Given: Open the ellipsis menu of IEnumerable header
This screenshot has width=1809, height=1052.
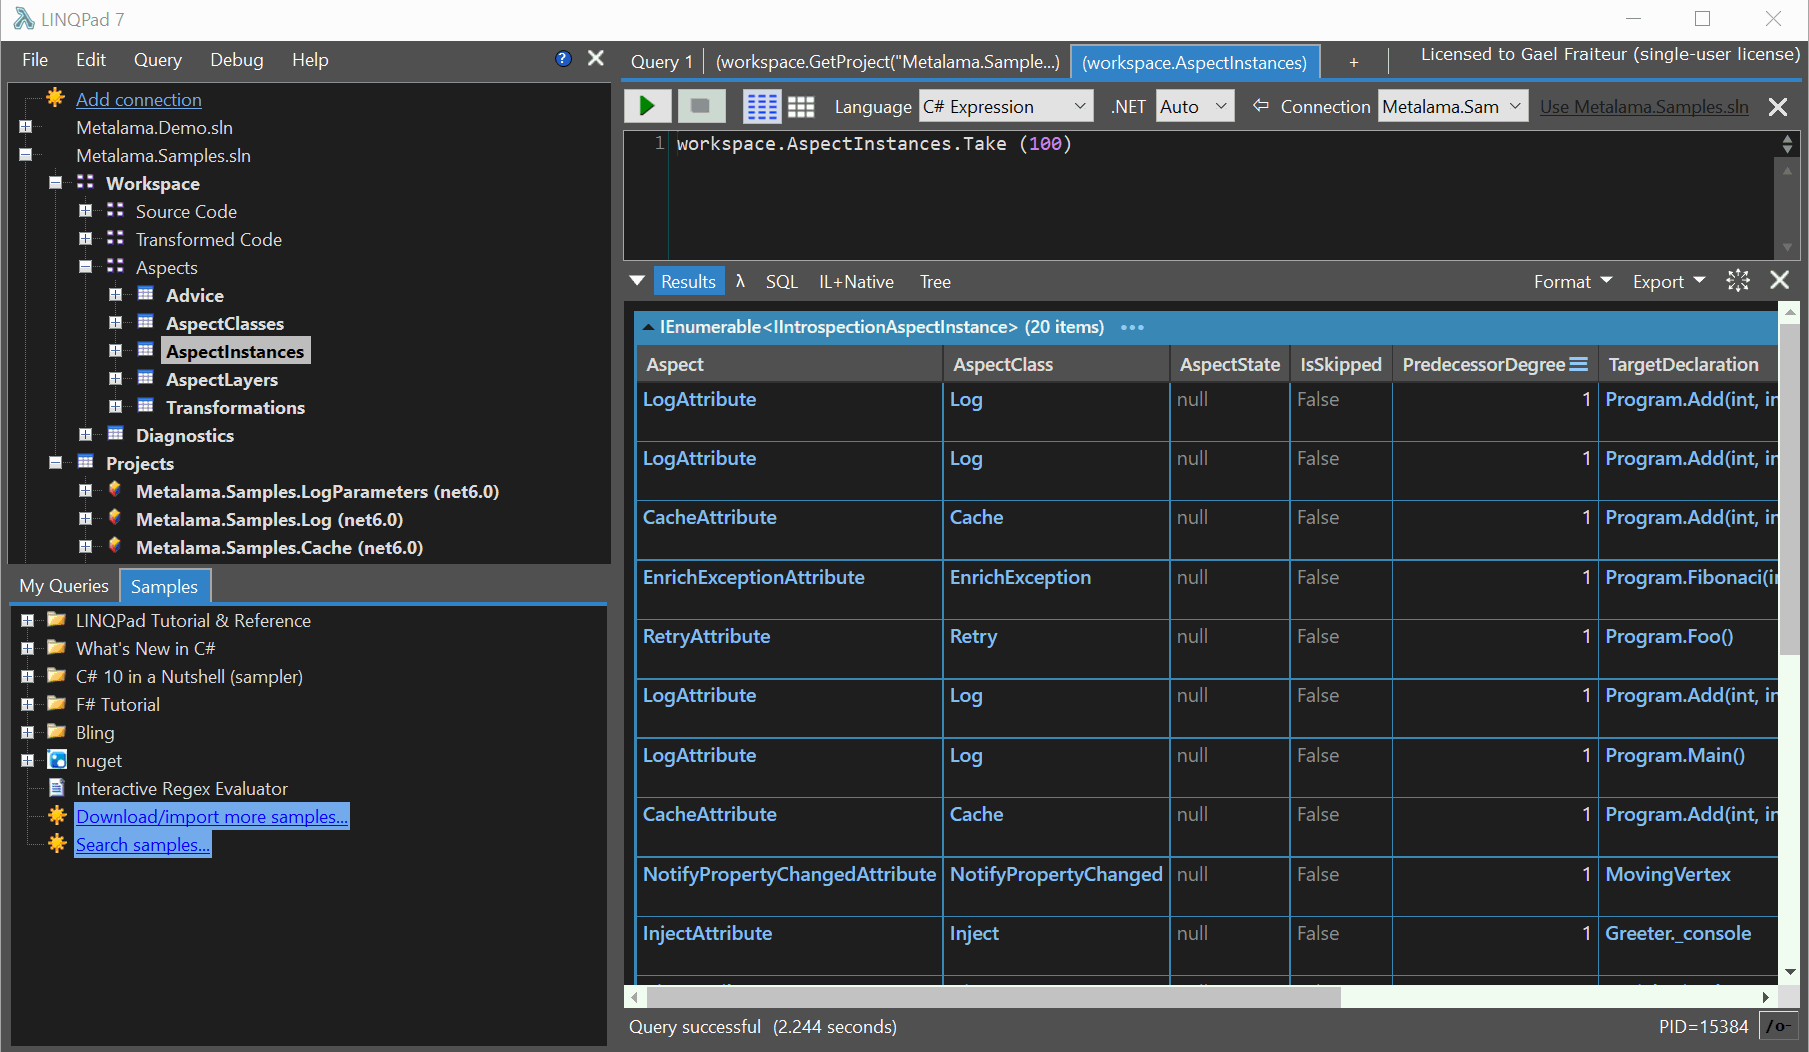Looking at the screenshot, I should pyautogui.click(x=1132, y=327).
